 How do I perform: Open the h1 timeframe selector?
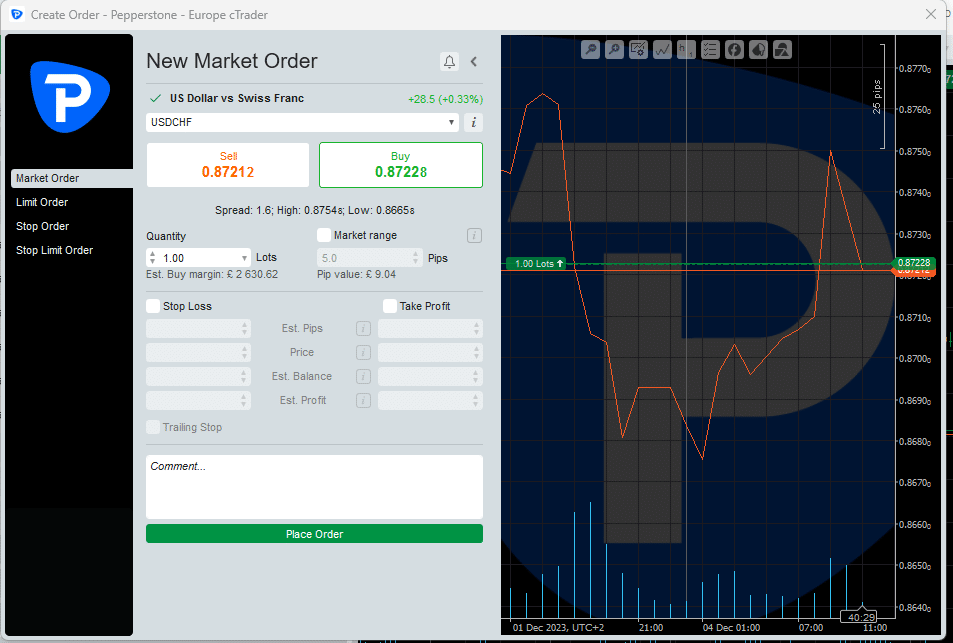pyautogui.click(x=686, y=49)
